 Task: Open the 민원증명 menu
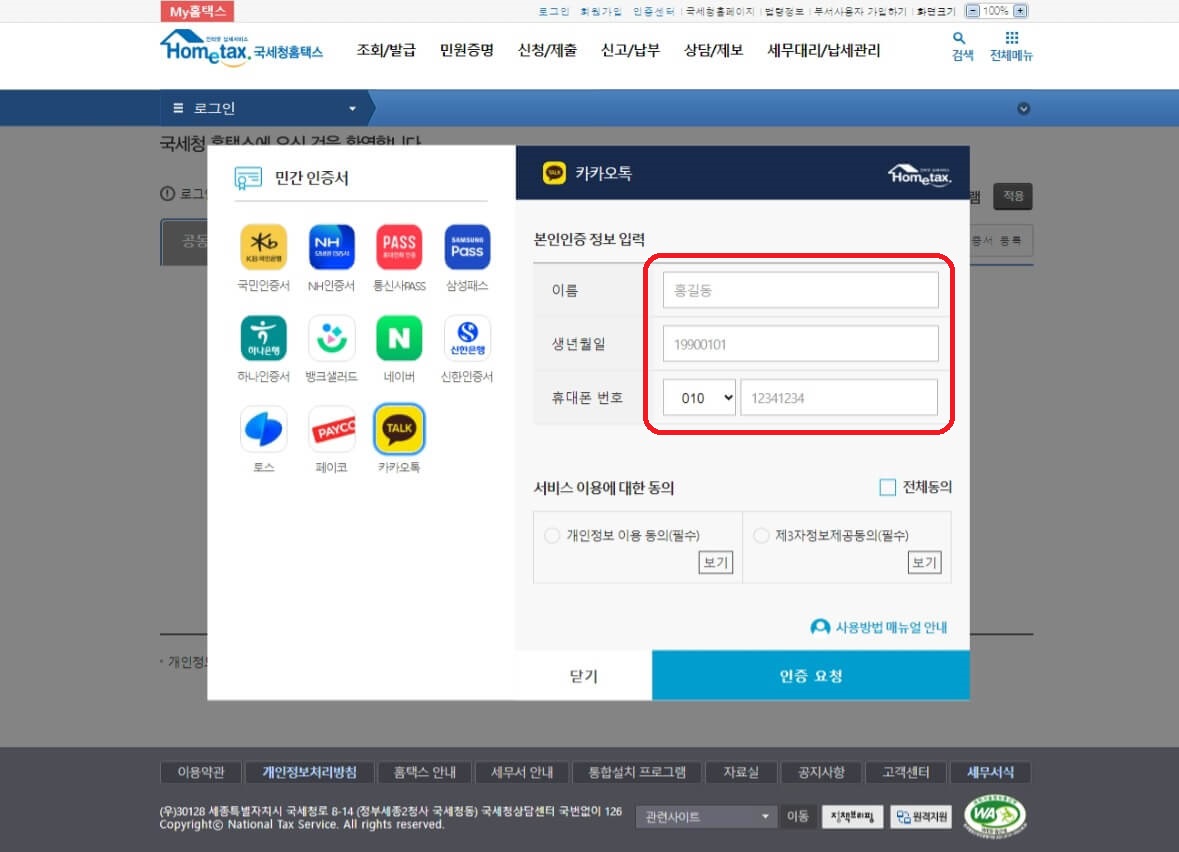[x=466, y=50]
